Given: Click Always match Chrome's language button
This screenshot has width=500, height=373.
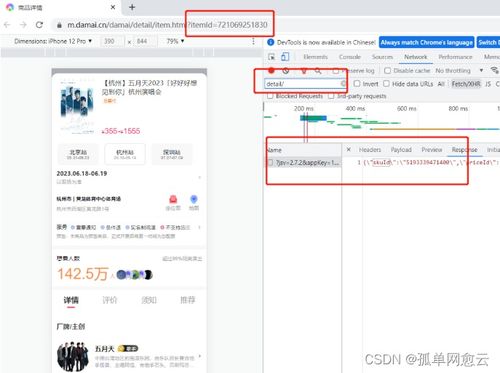Looking at the screenshot, I should [x=426, y=42].
